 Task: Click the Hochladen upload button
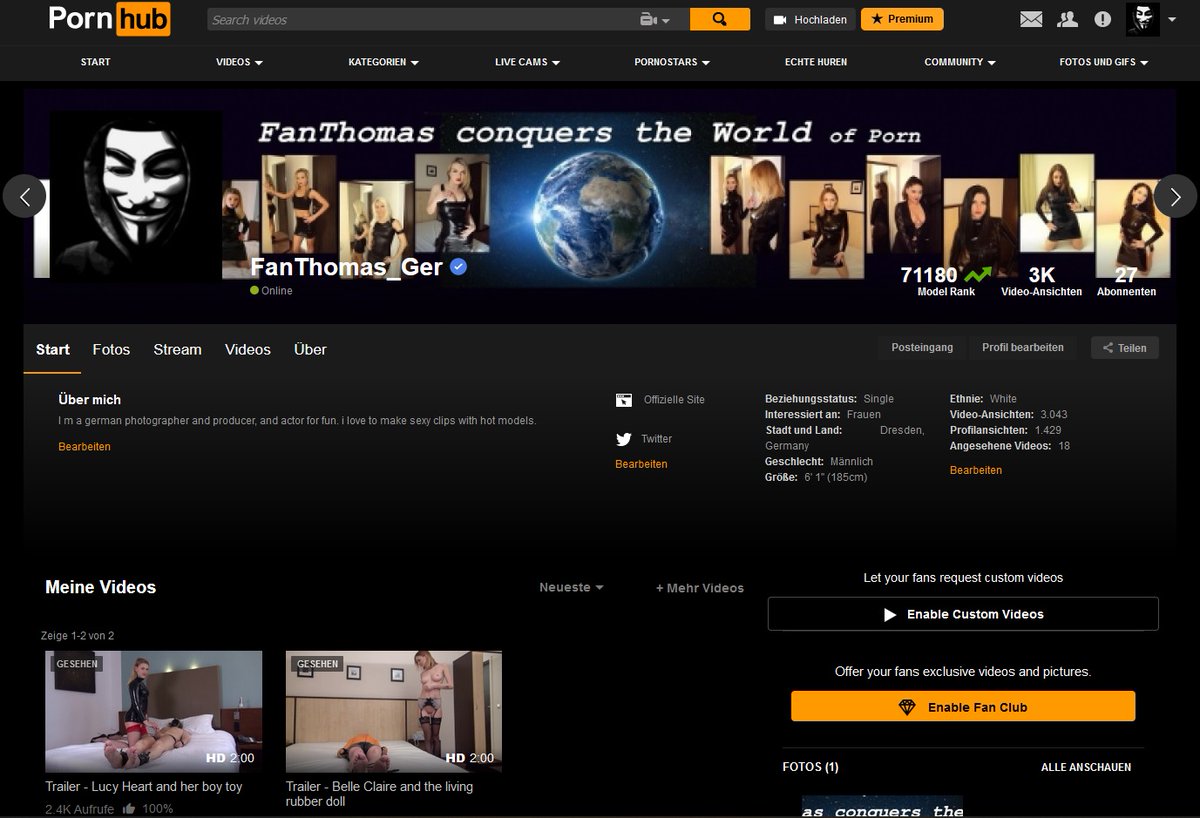(811, 19)
